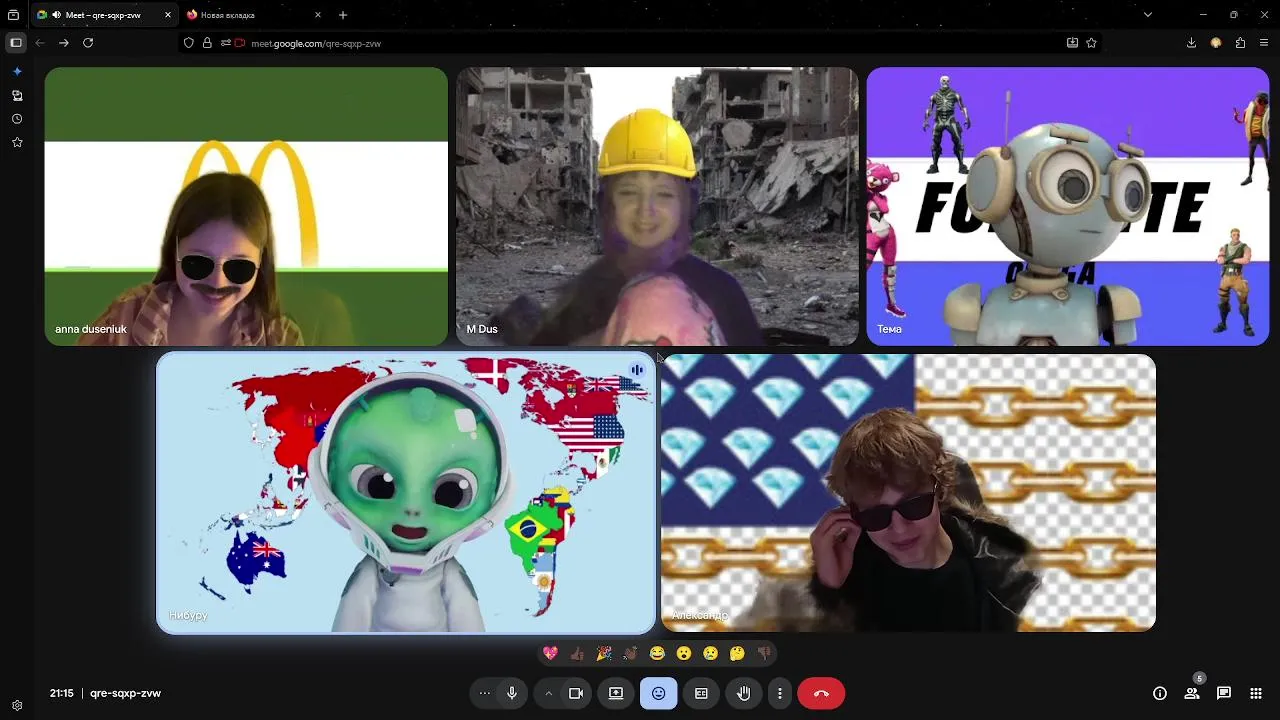Focus the meet.google.com address field
Viewport: 1280px width, 720px height.
tap(640, 43)
